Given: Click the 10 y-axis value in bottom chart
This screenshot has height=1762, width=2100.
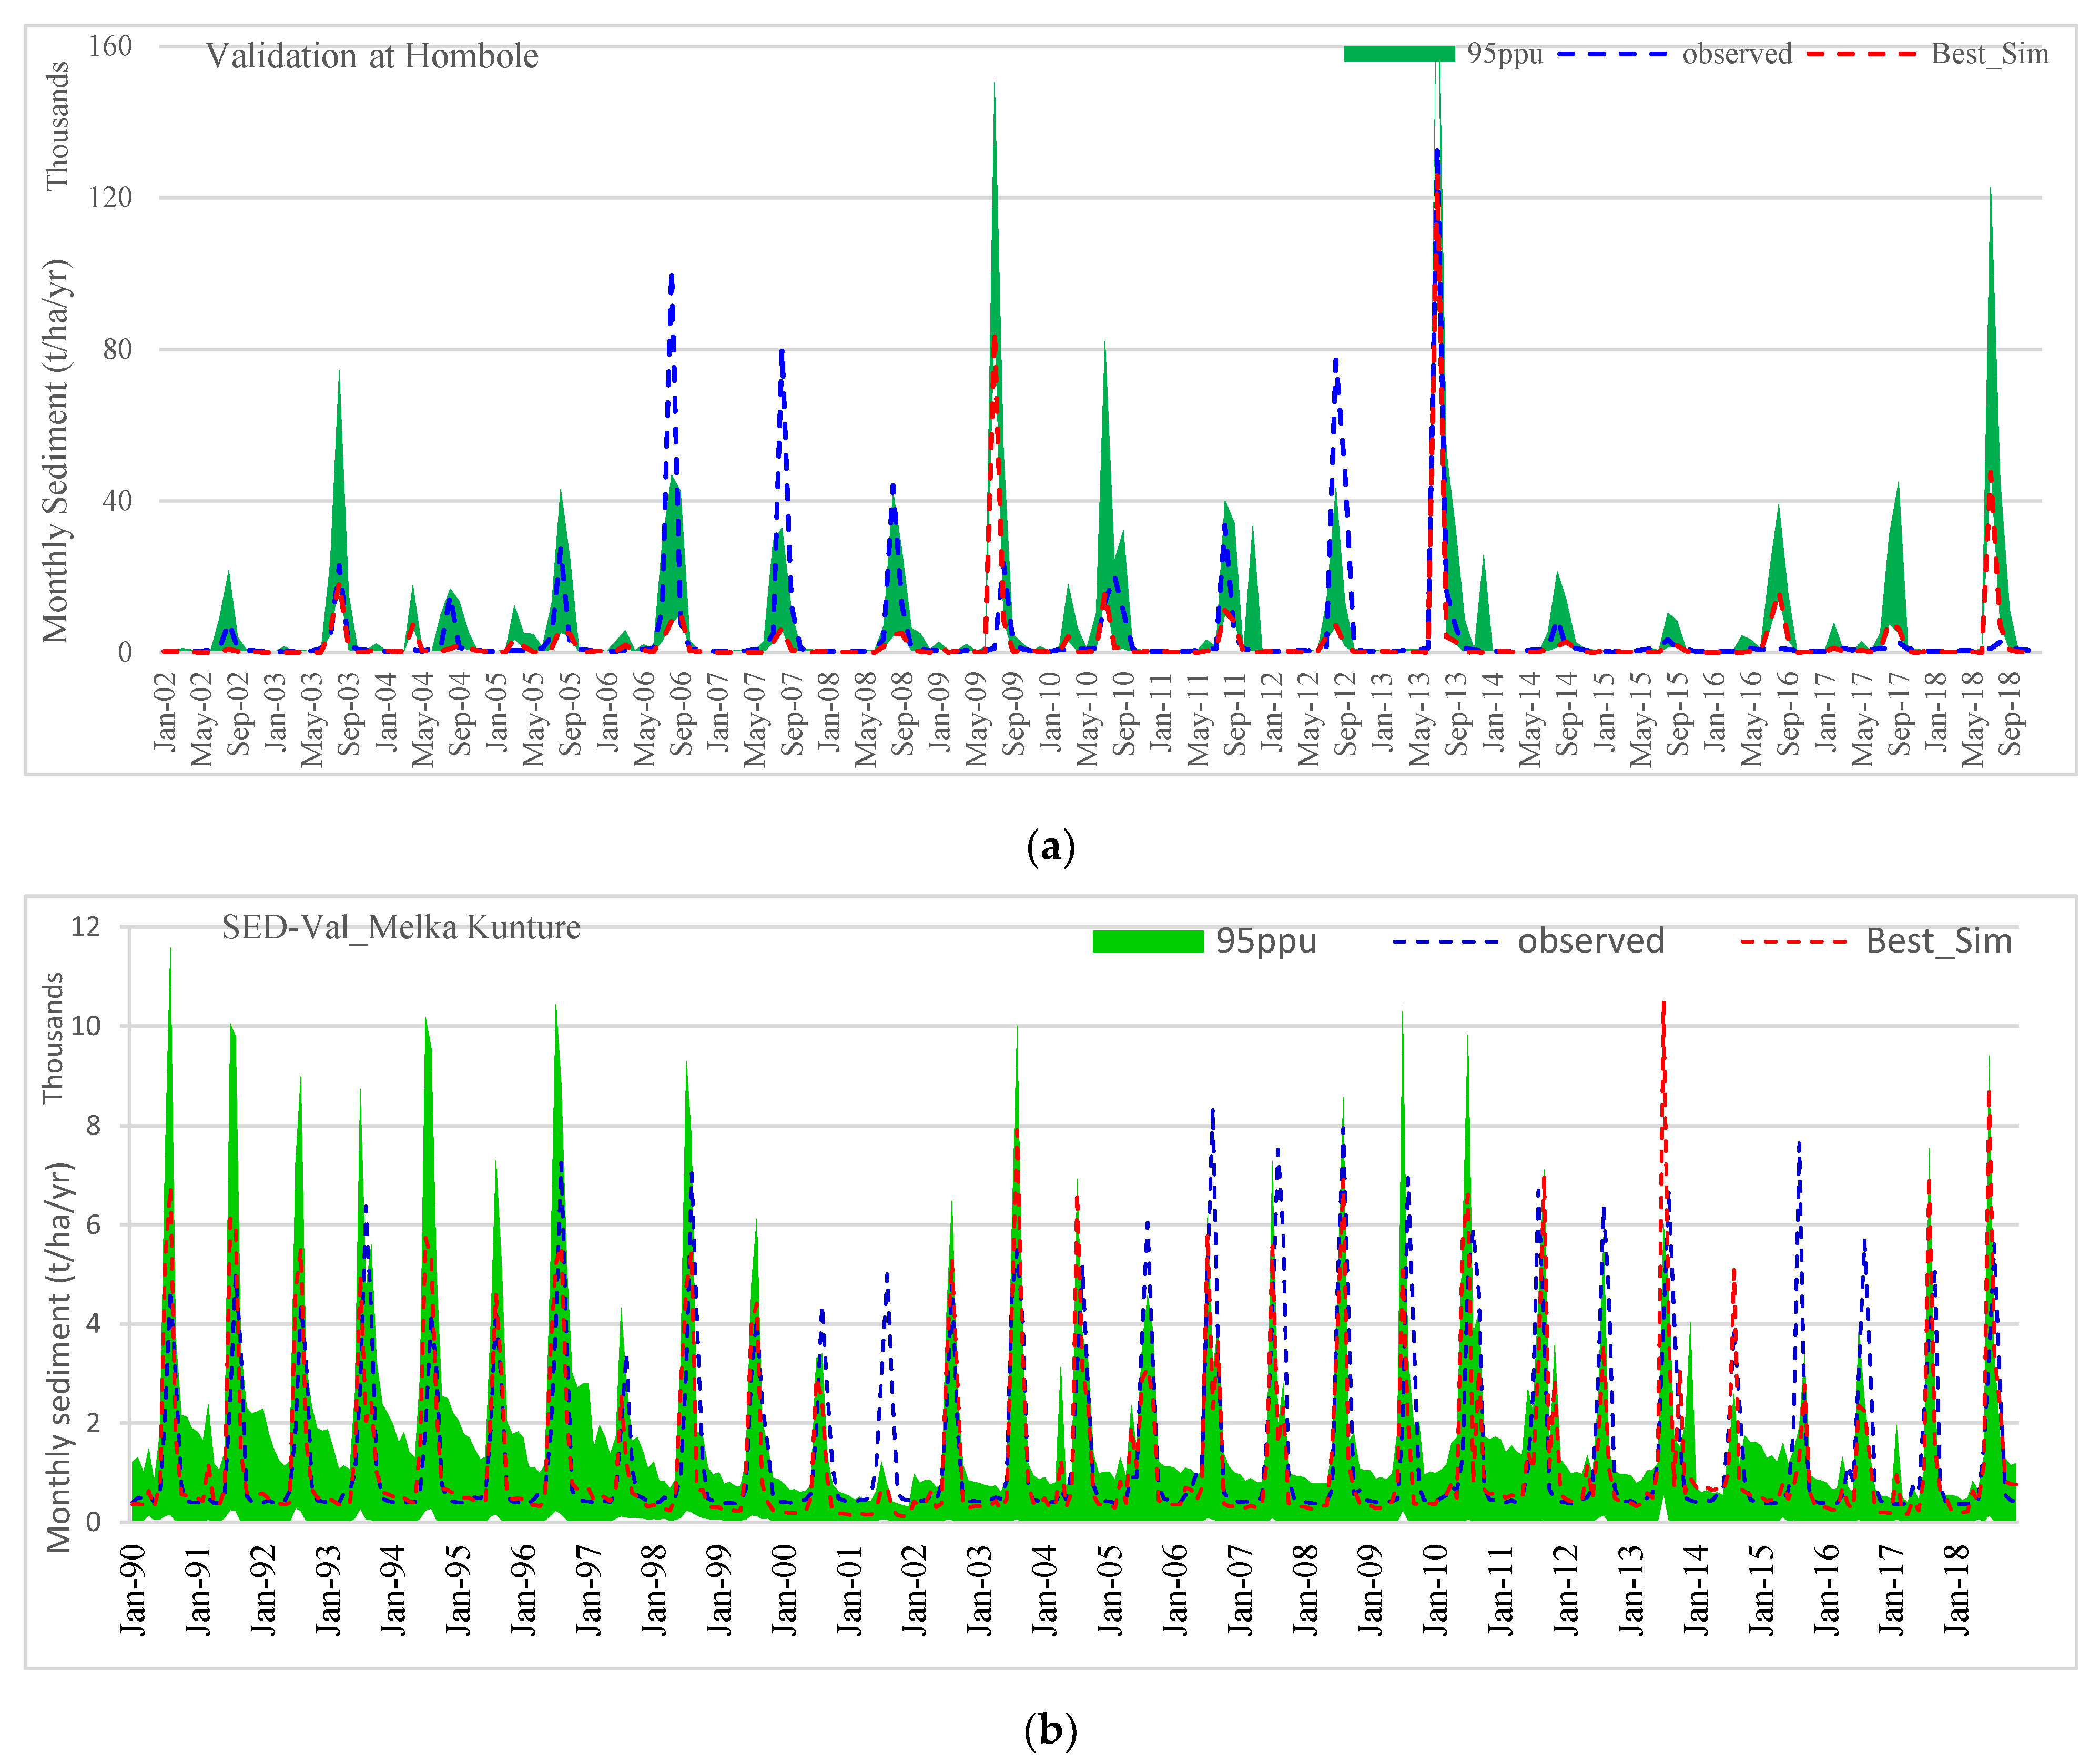Looking at the screenshot, I should (85, 1025).
